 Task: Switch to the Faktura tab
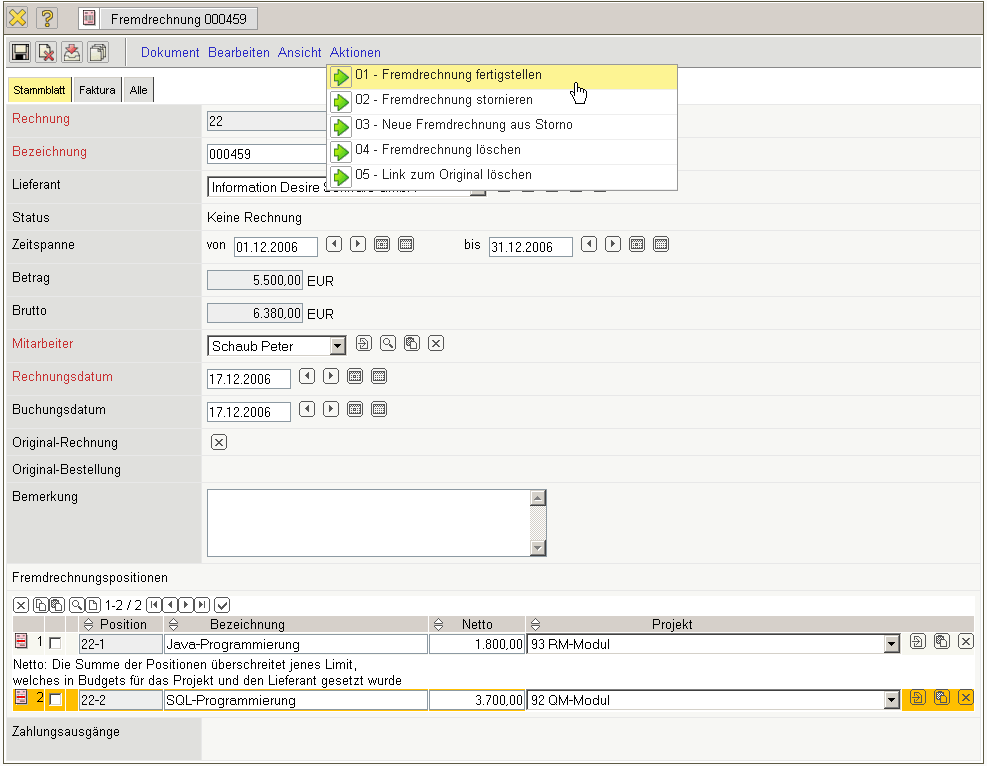point(98,90)
